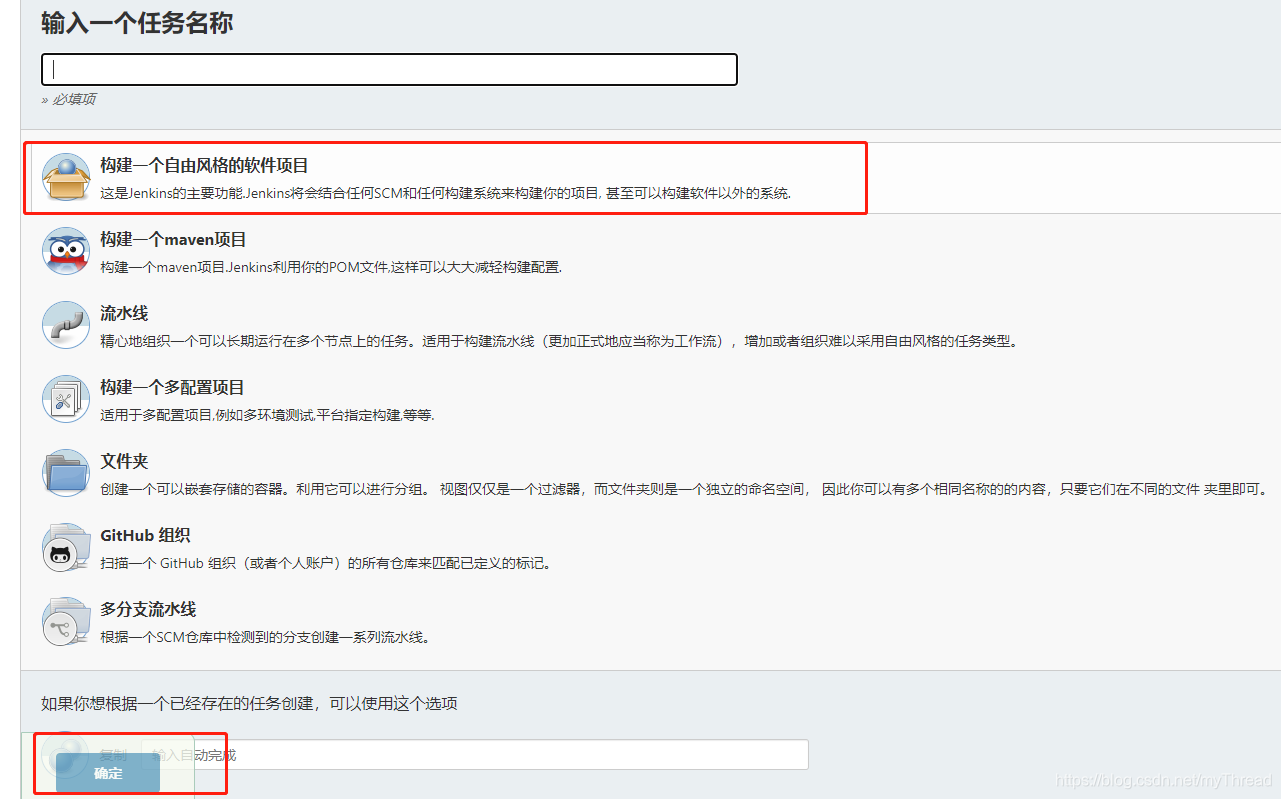1281x799 pixels.
Task: Choose 文件夹 title
Action: tap(124, 462)
